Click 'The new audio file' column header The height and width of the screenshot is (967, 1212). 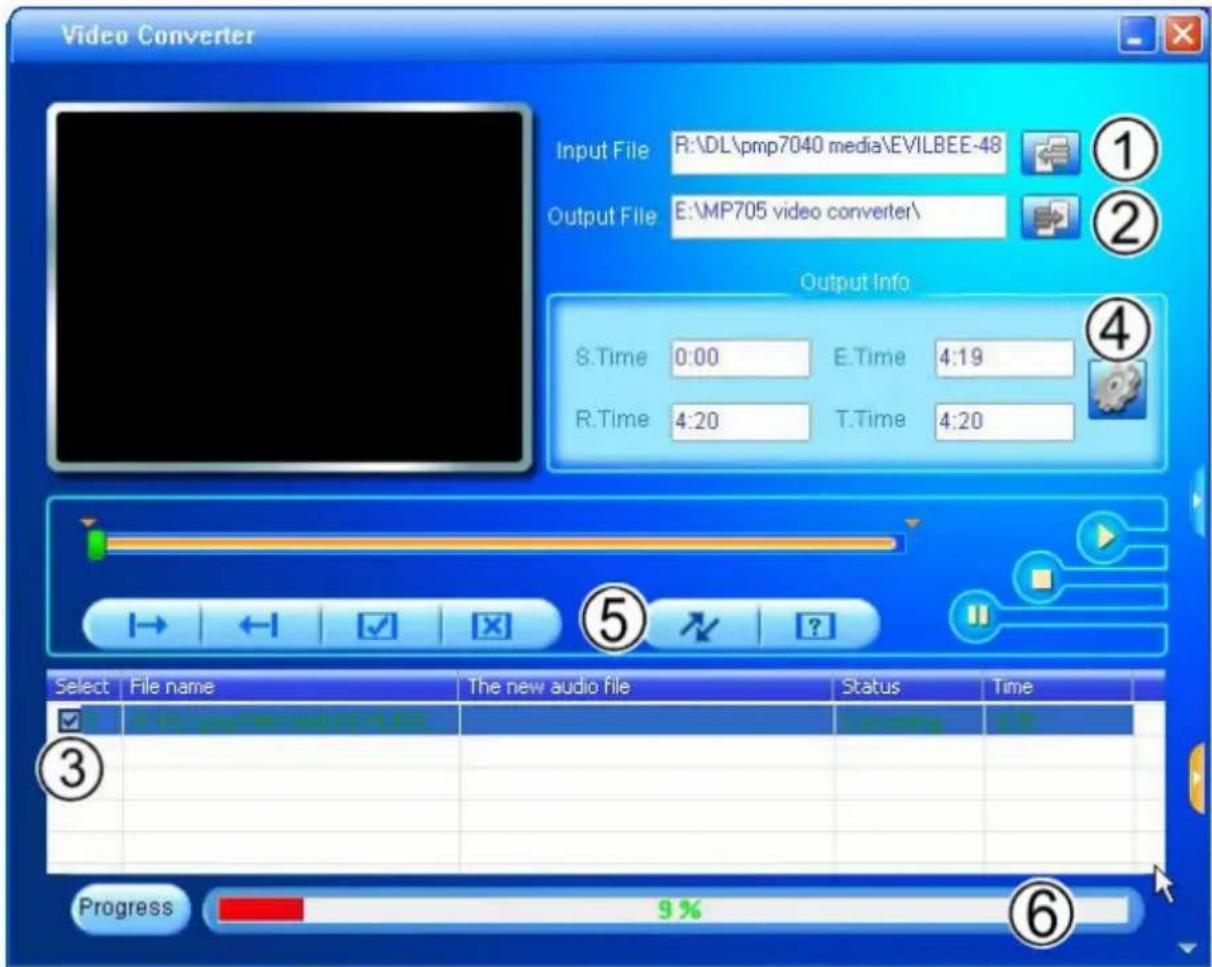[x=646, y=687]
